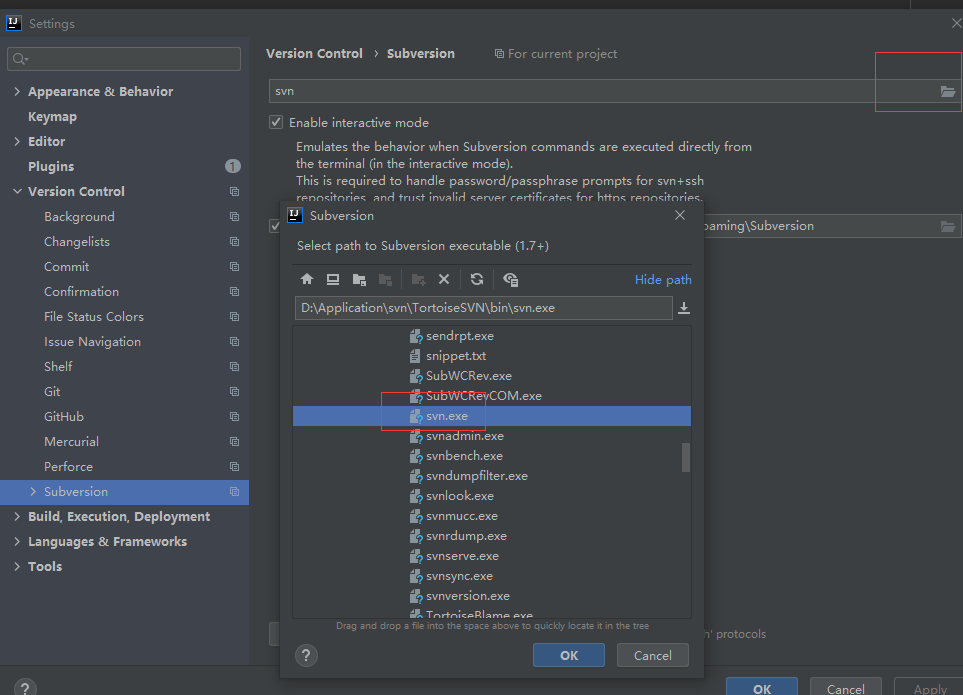This screenshot has height=695, width=963.
Task: Click per-project icon next to Background
Action: pyautogui.click(x=234, y=216)
